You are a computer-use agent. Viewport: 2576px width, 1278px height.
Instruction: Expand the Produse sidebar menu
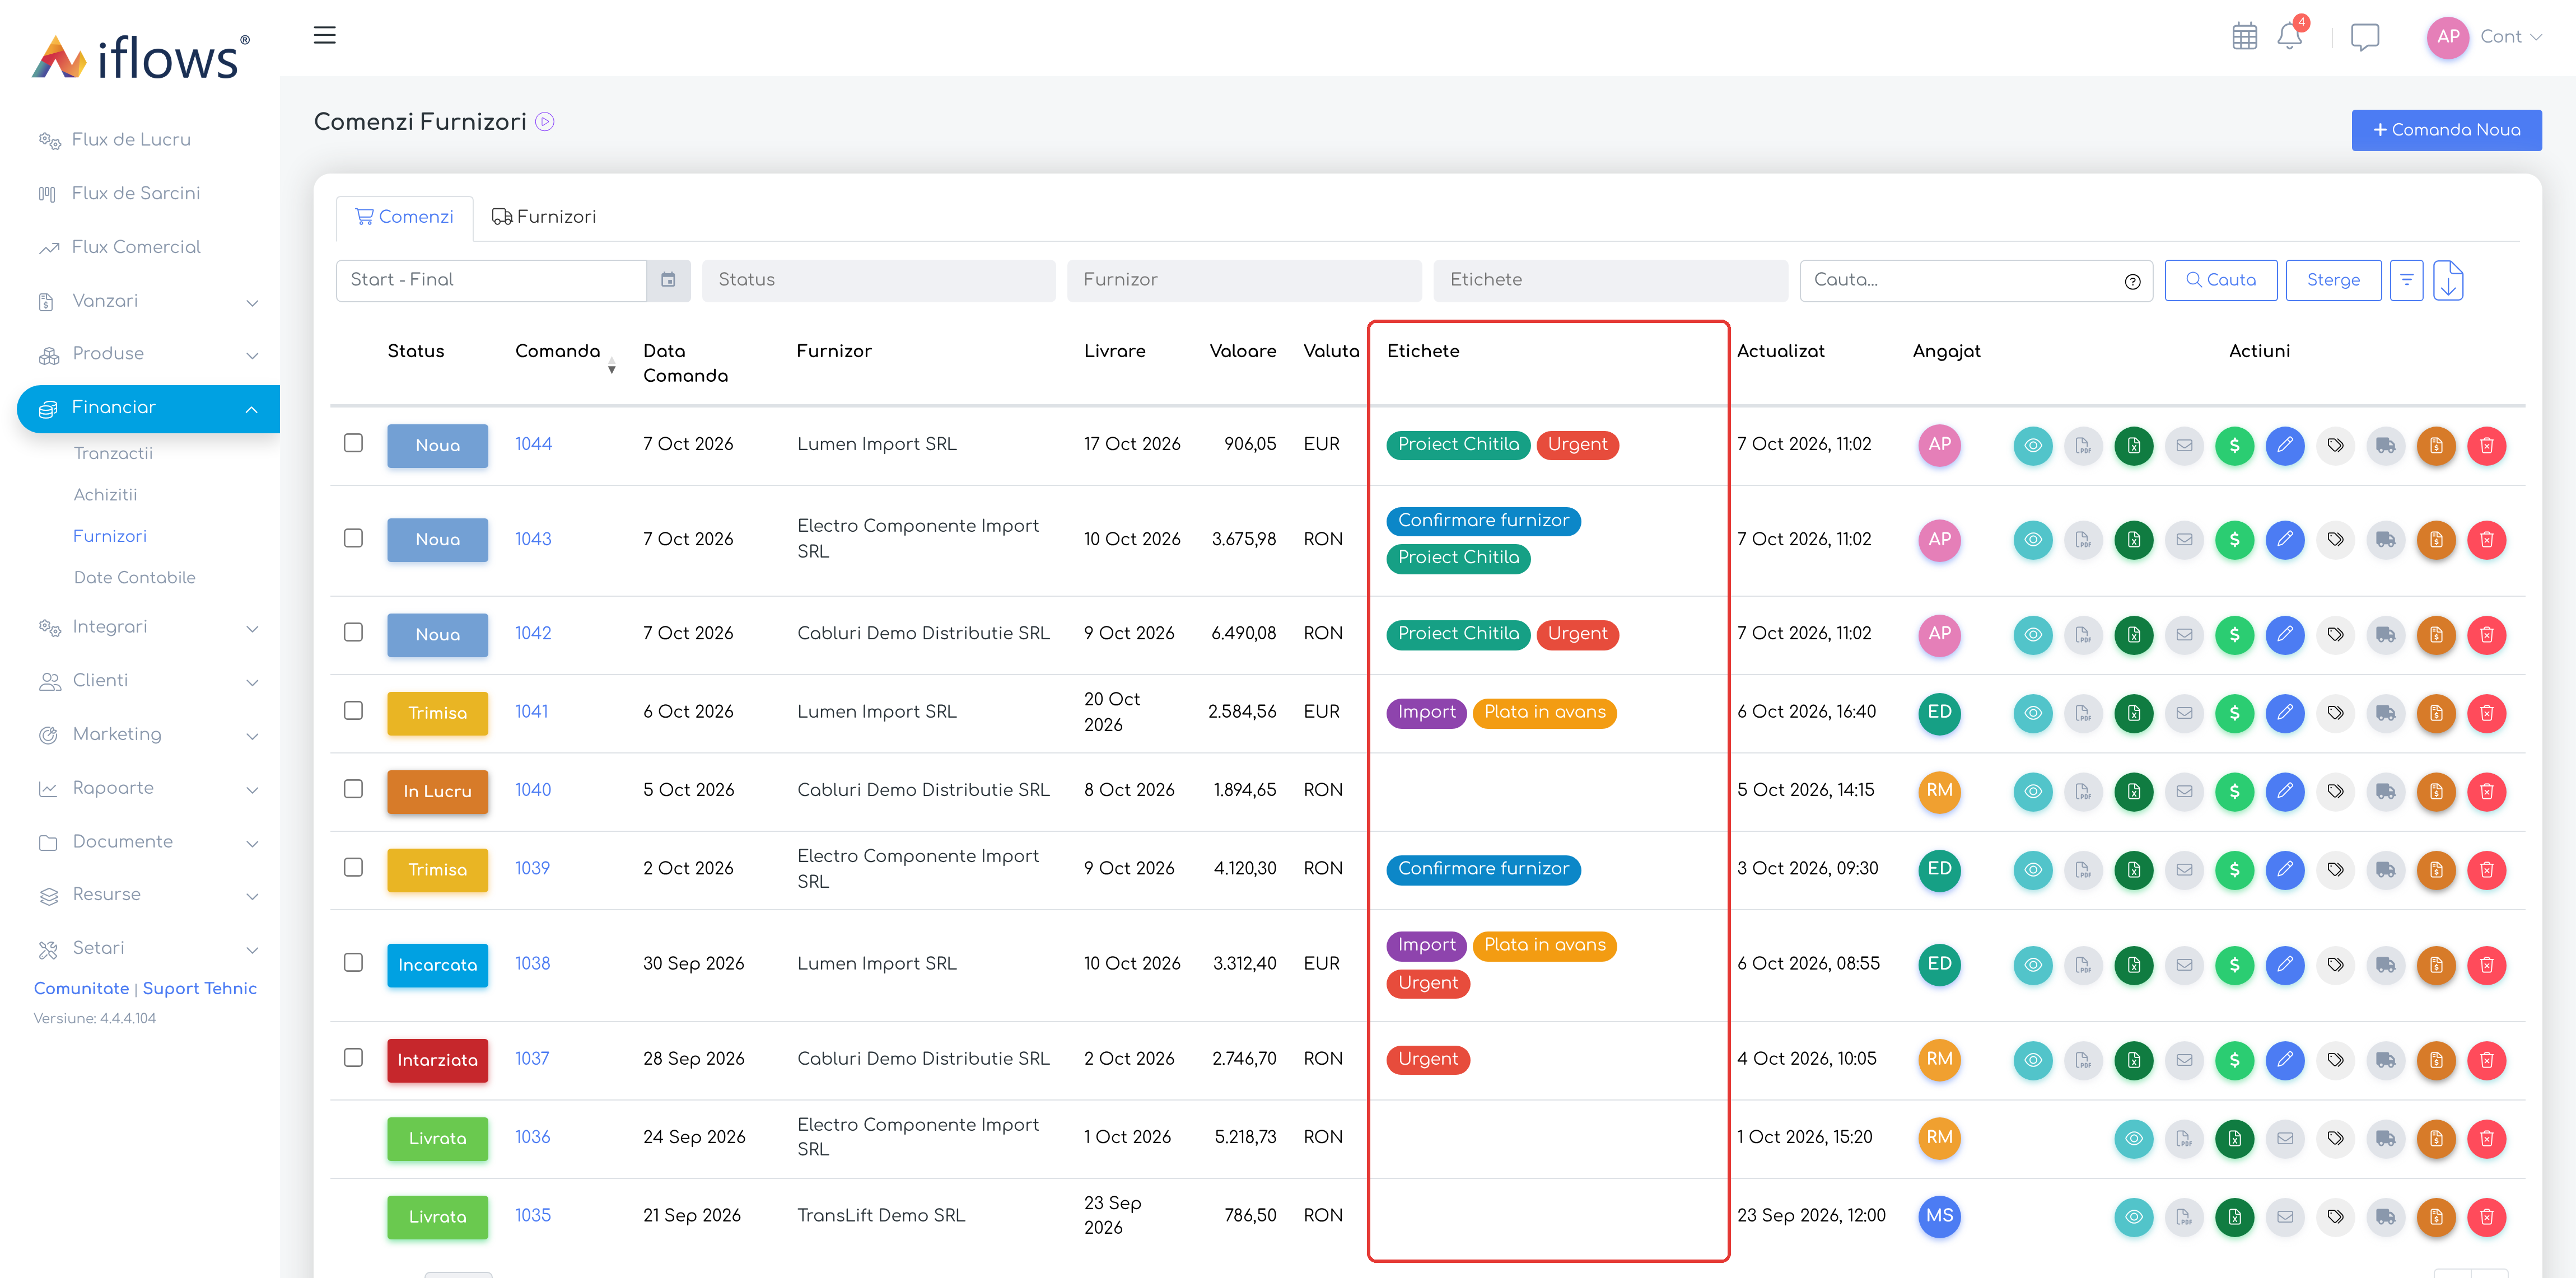coord(148,354)
